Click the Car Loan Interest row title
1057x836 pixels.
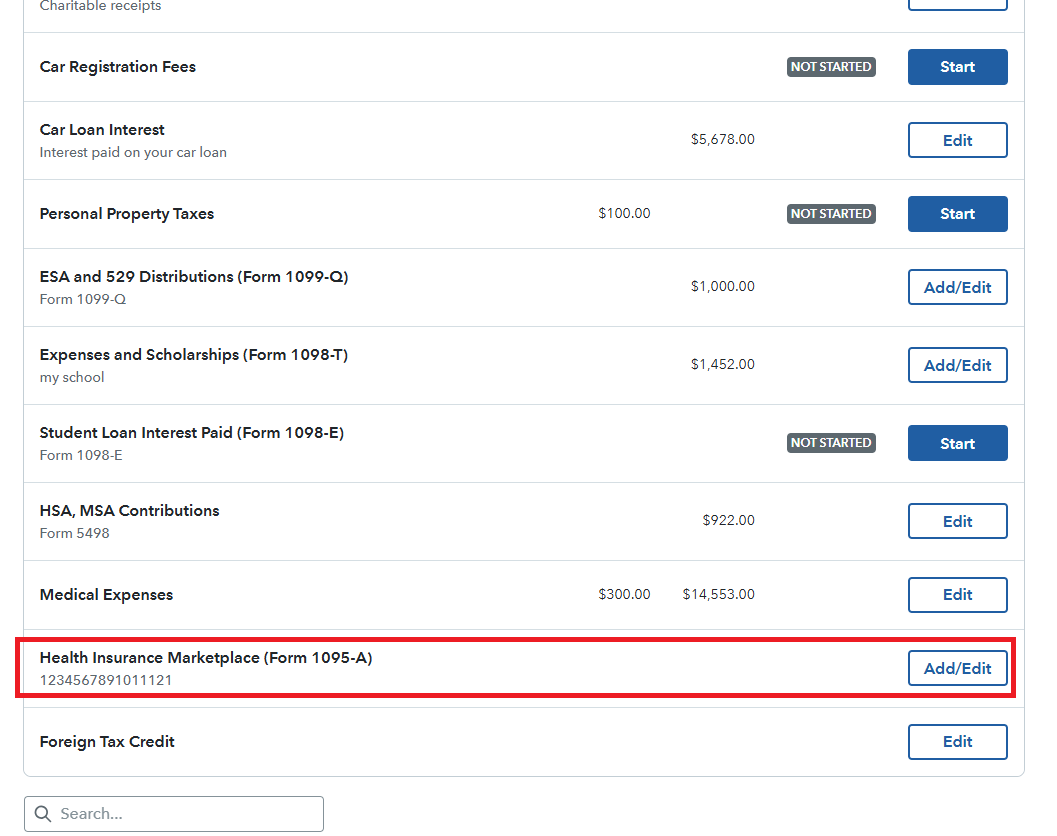tap(102, 130)
